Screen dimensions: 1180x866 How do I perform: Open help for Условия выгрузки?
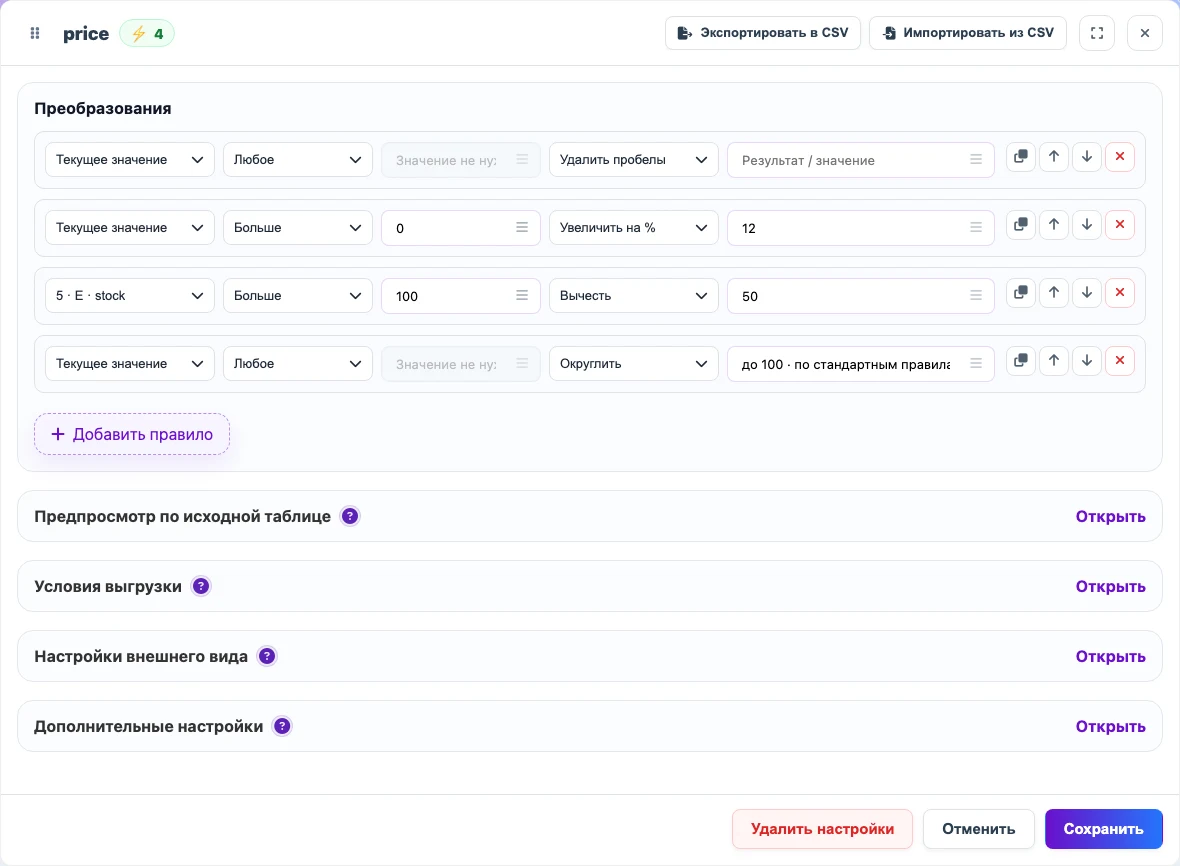click(201, 586)
